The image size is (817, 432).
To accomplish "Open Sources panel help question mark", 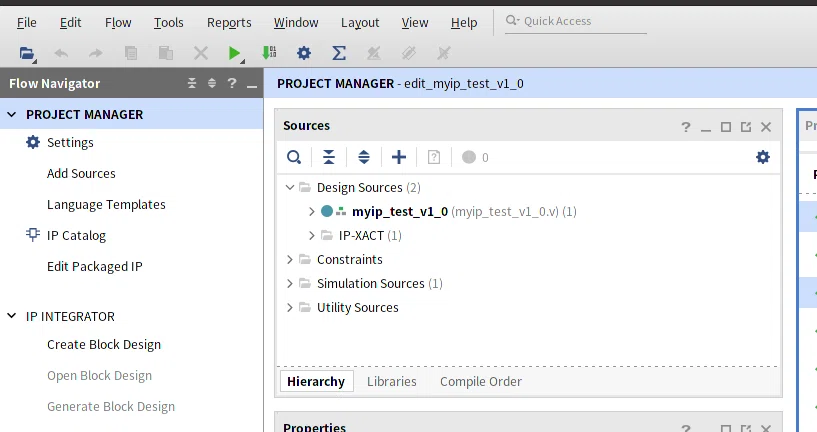I will (686, 127).
